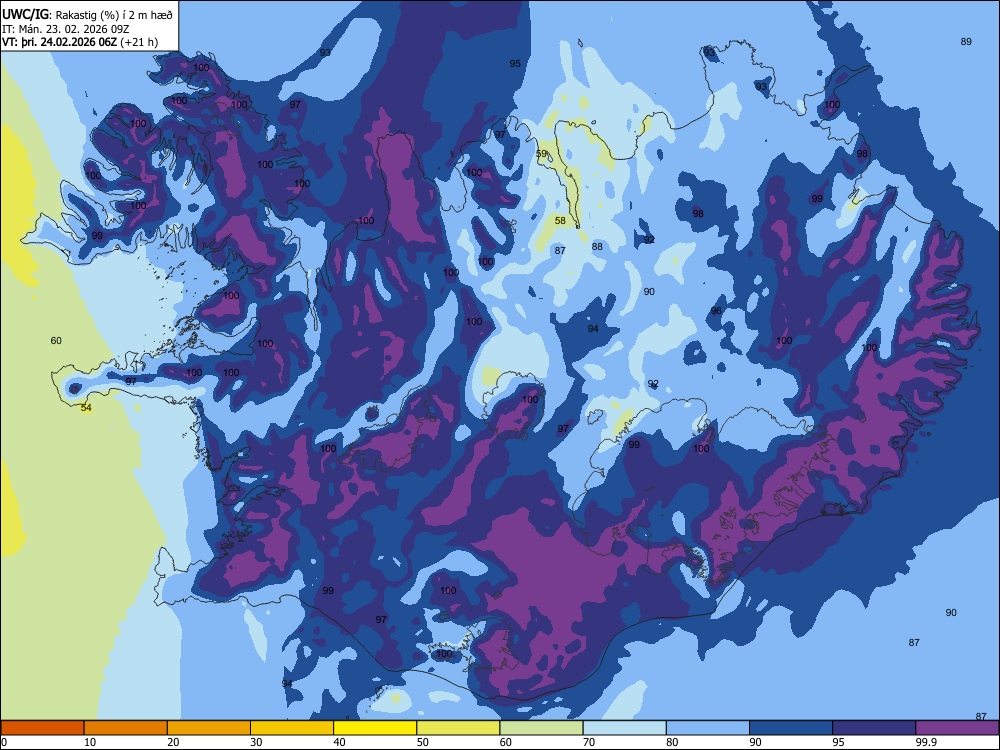The image size is (1000, 750).
Task: Click the bright yellow 40-50 legend swatch
Action: pyautogui.click(x=375, y=728)
